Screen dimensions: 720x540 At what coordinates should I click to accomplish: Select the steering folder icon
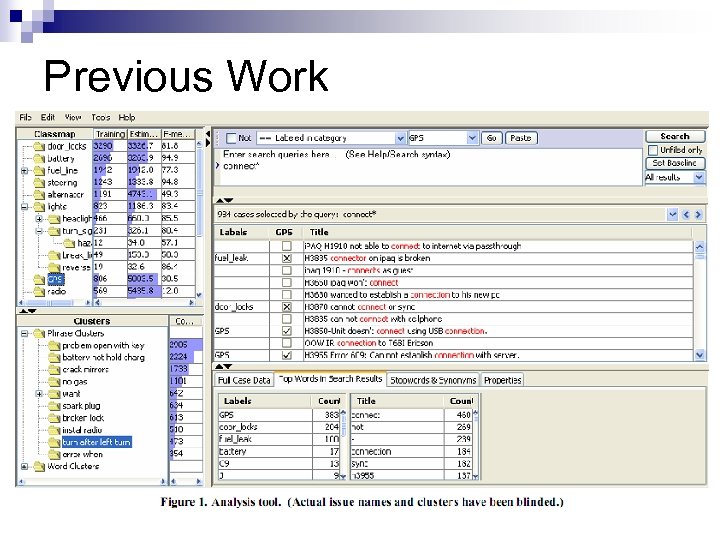(x=39, y=183)
